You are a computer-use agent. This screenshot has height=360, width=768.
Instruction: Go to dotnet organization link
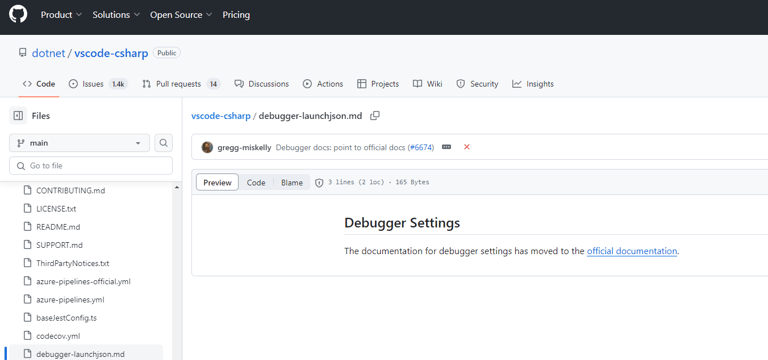pos(48,53)
